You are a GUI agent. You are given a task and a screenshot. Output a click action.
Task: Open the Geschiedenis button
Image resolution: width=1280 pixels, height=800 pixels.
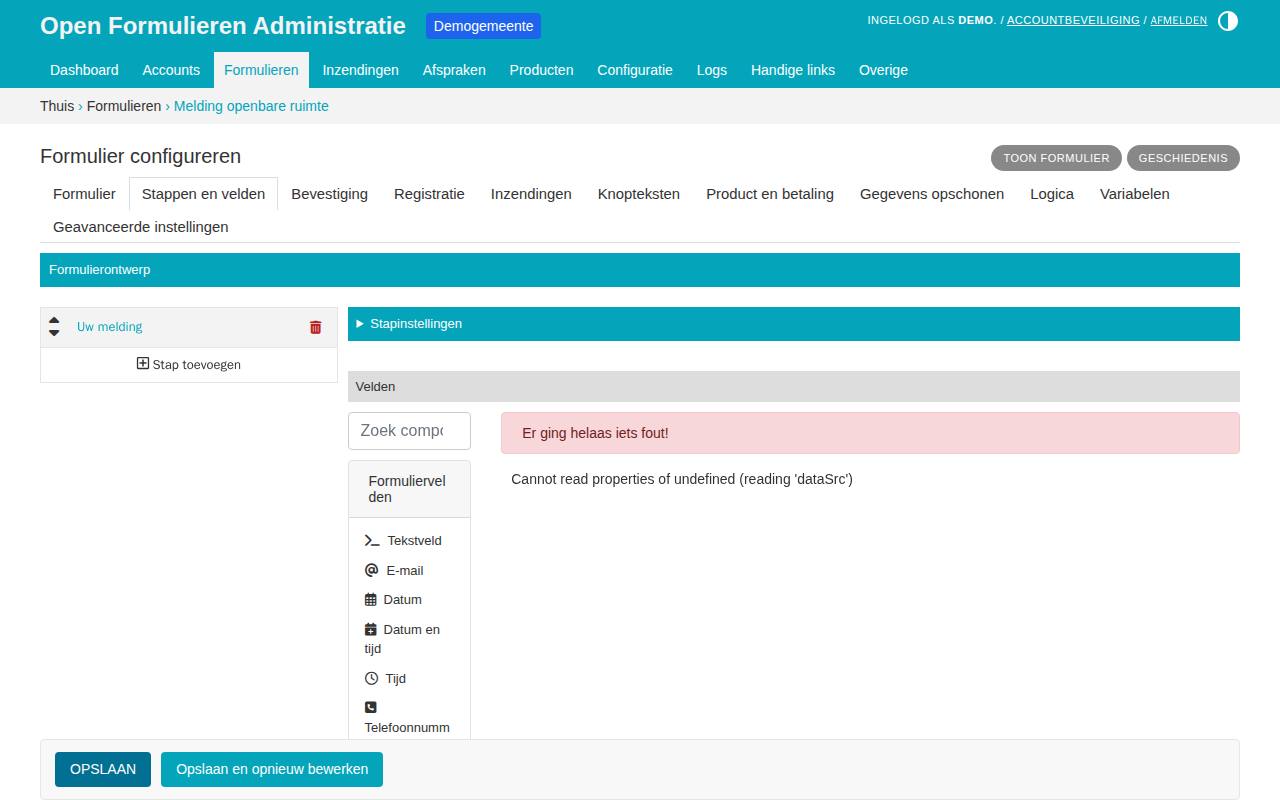coord(1183,158)
